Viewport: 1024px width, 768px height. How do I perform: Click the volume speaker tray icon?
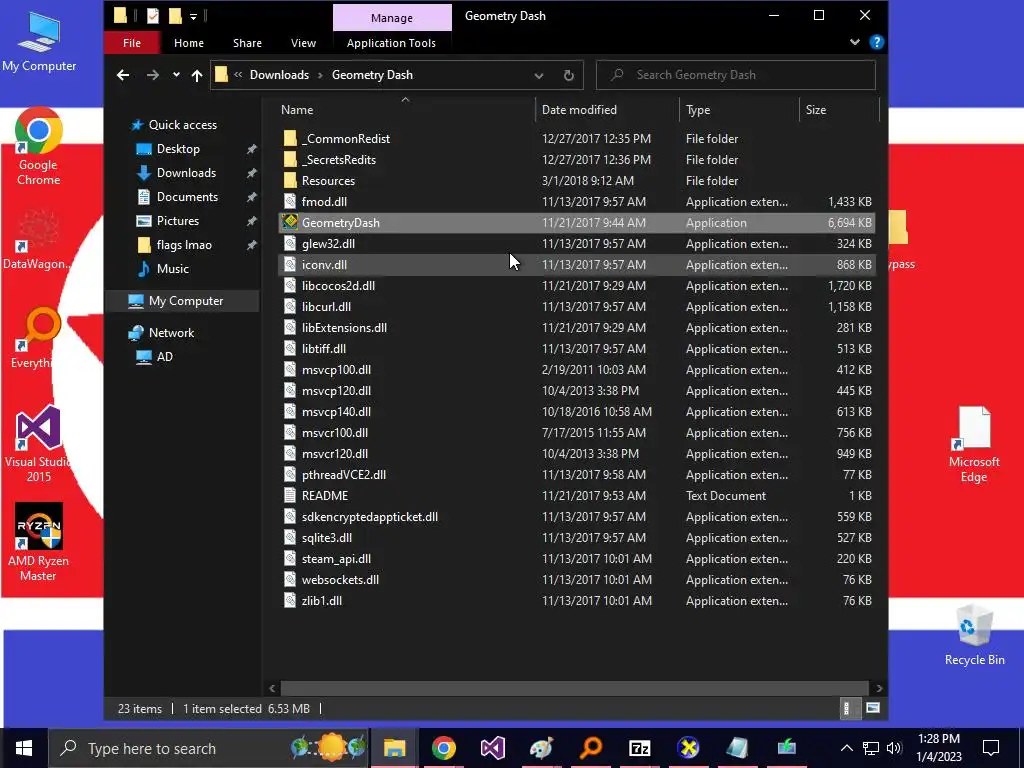coord(894,748)
